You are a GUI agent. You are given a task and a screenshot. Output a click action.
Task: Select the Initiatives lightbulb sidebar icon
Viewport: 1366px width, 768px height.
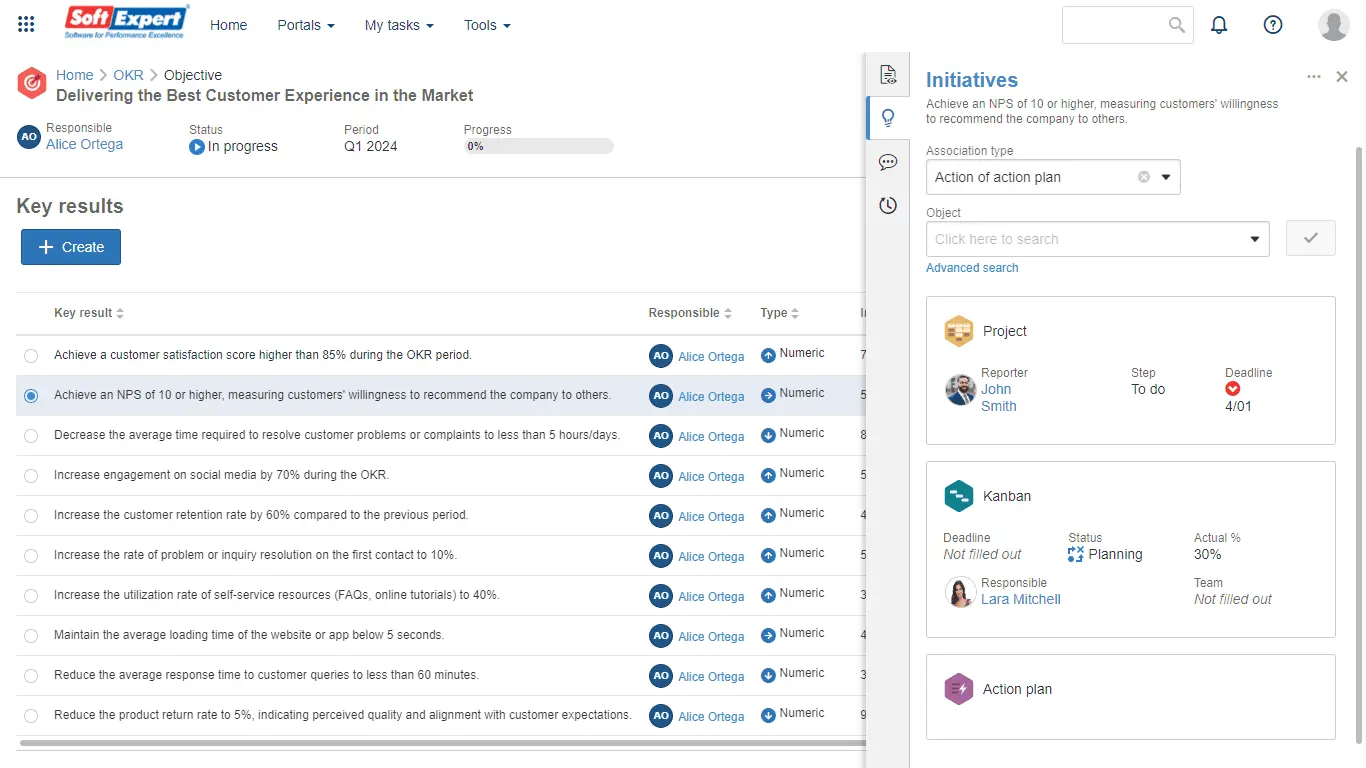pyautogui.click(x=887, y=118)
